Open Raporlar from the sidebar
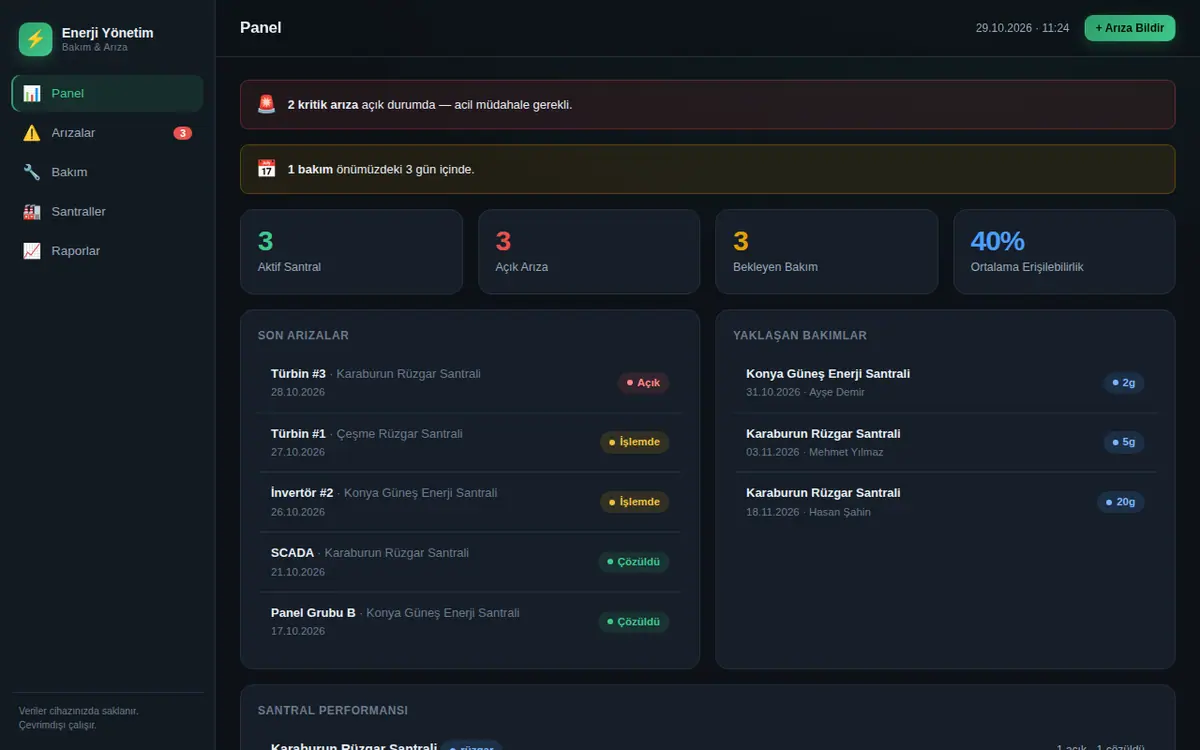This screenshot has height=750, width=1200. pyautogui.click(x=107, y=251)
